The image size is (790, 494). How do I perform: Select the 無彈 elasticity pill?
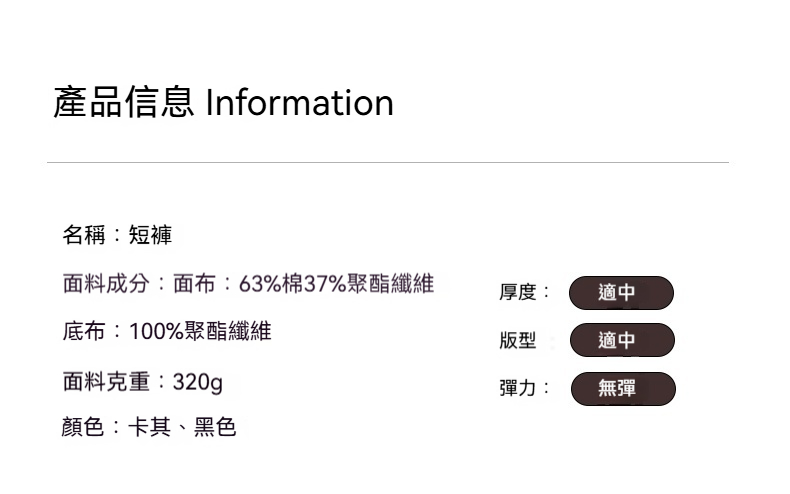[x=622, y=388]
